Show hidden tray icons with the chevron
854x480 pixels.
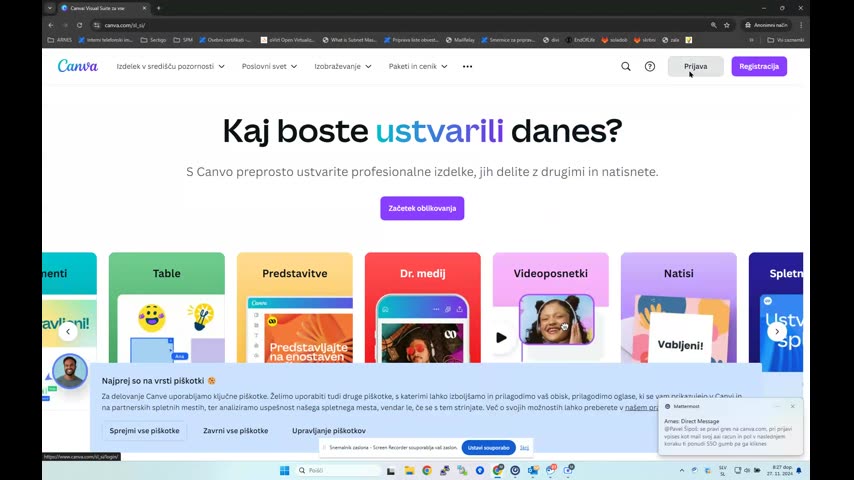[x=682, y=470]
